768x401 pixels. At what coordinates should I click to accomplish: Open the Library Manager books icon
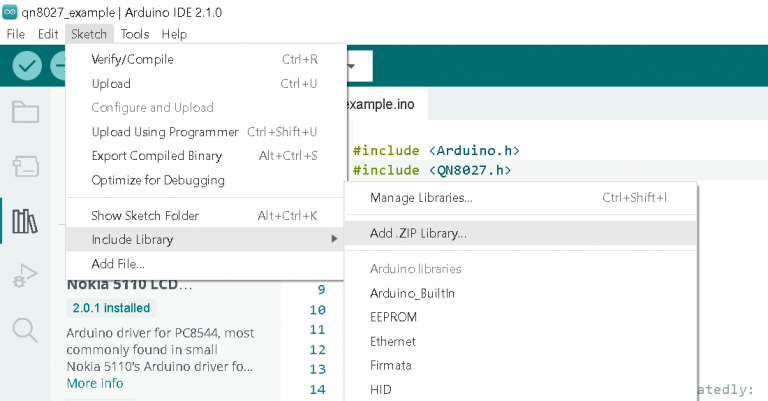click(24, 221)
